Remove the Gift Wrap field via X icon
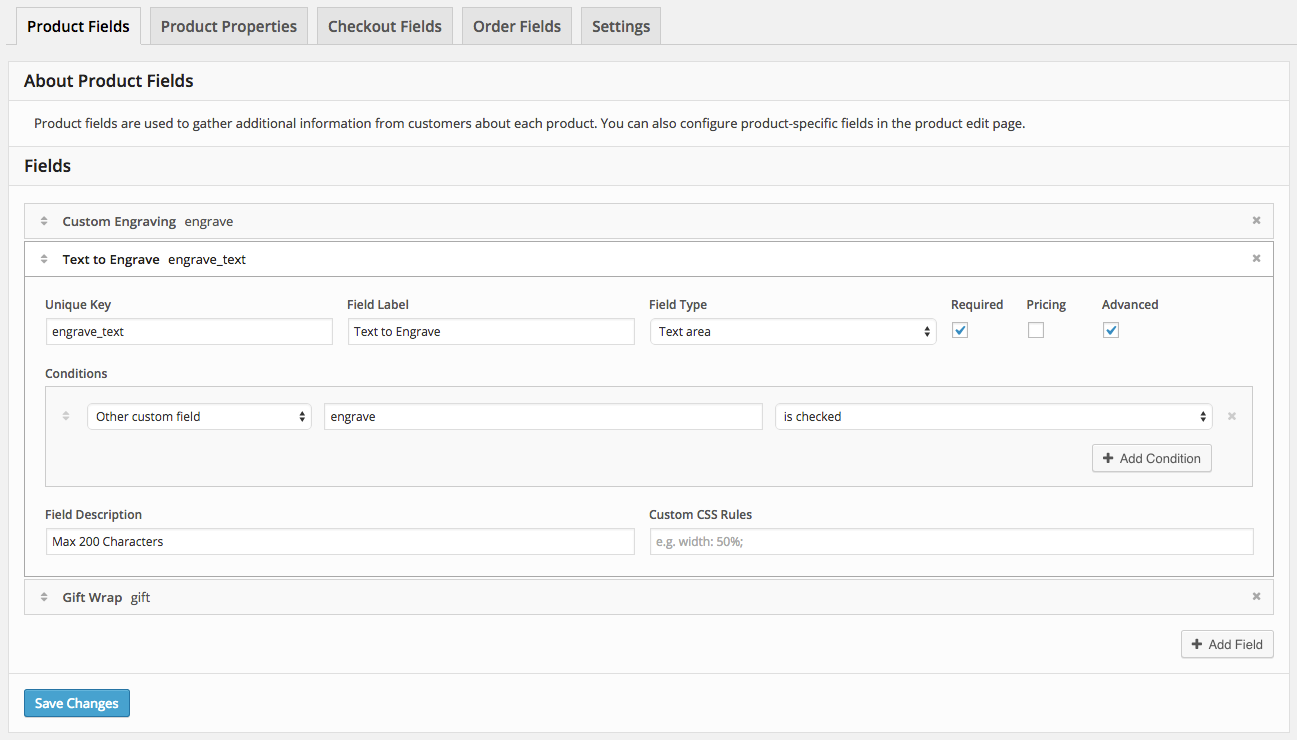1297x740 pixels. click(x=1256, y=597)
